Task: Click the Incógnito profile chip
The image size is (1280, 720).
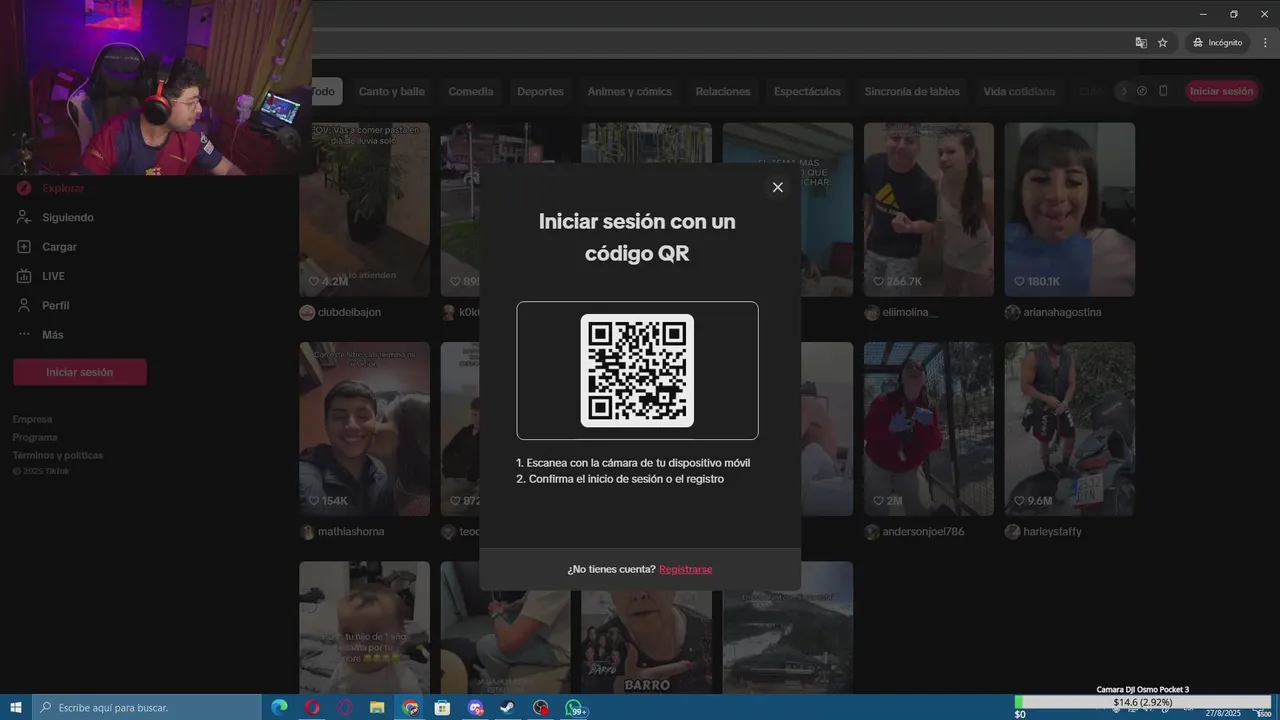Action: [x=1217, y=43]
